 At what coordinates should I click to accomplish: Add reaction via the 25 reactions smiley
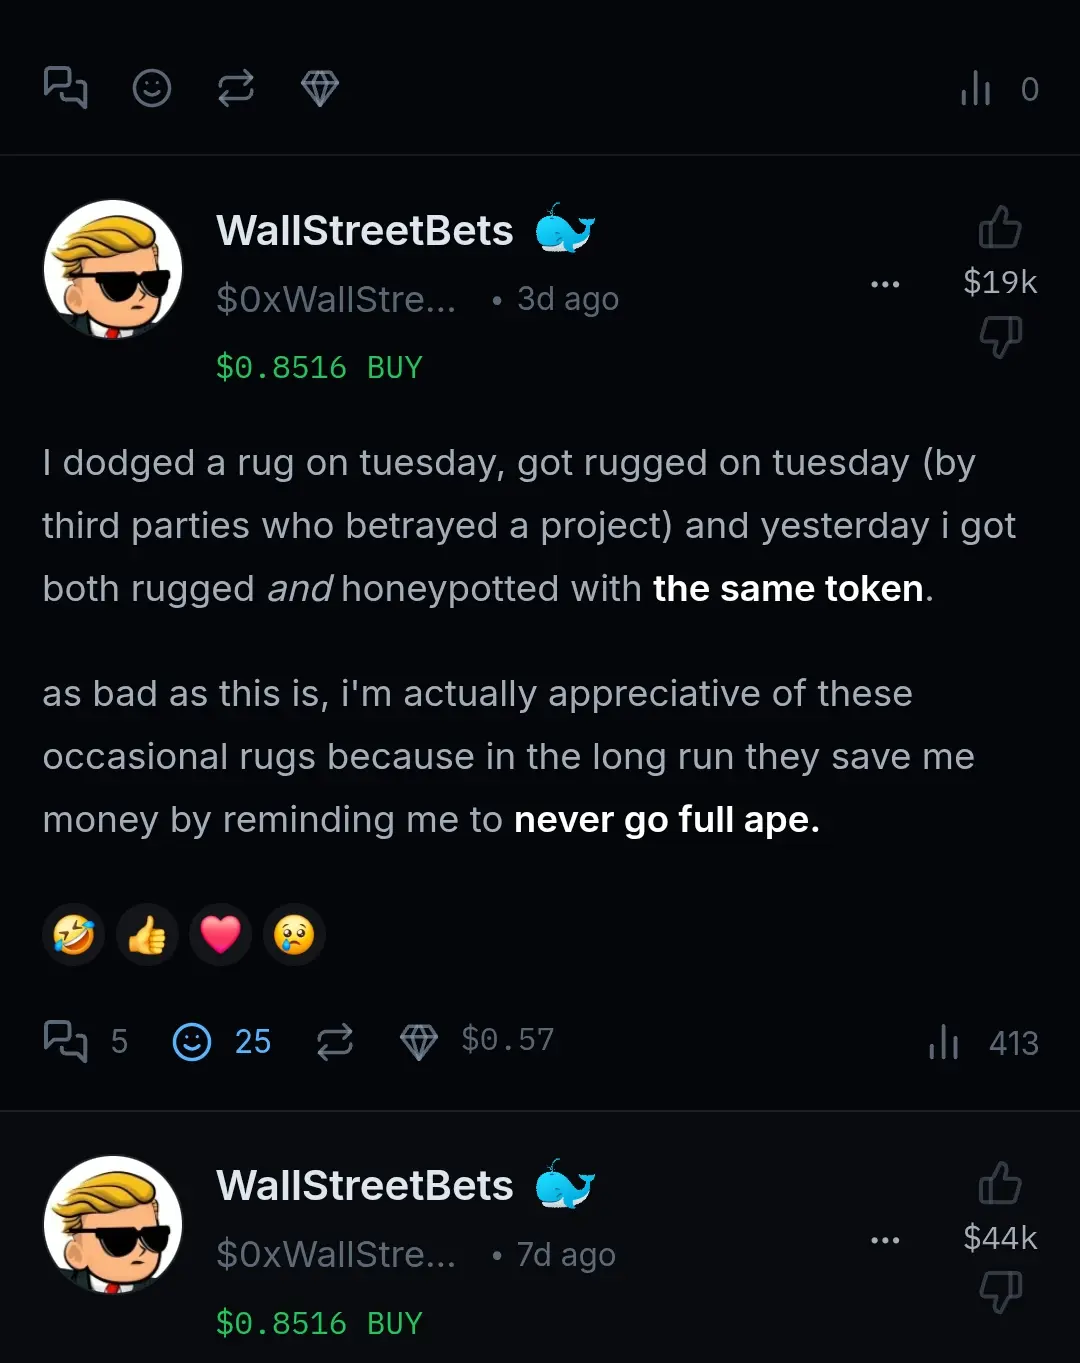tap(192, 1041)
